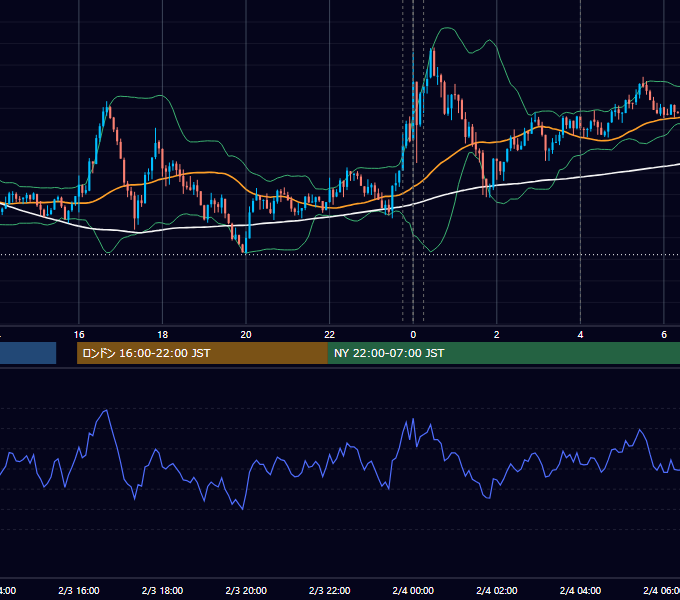
Task: Click hour label 22 on upper time axis
Action: click(x=330, y=335)
